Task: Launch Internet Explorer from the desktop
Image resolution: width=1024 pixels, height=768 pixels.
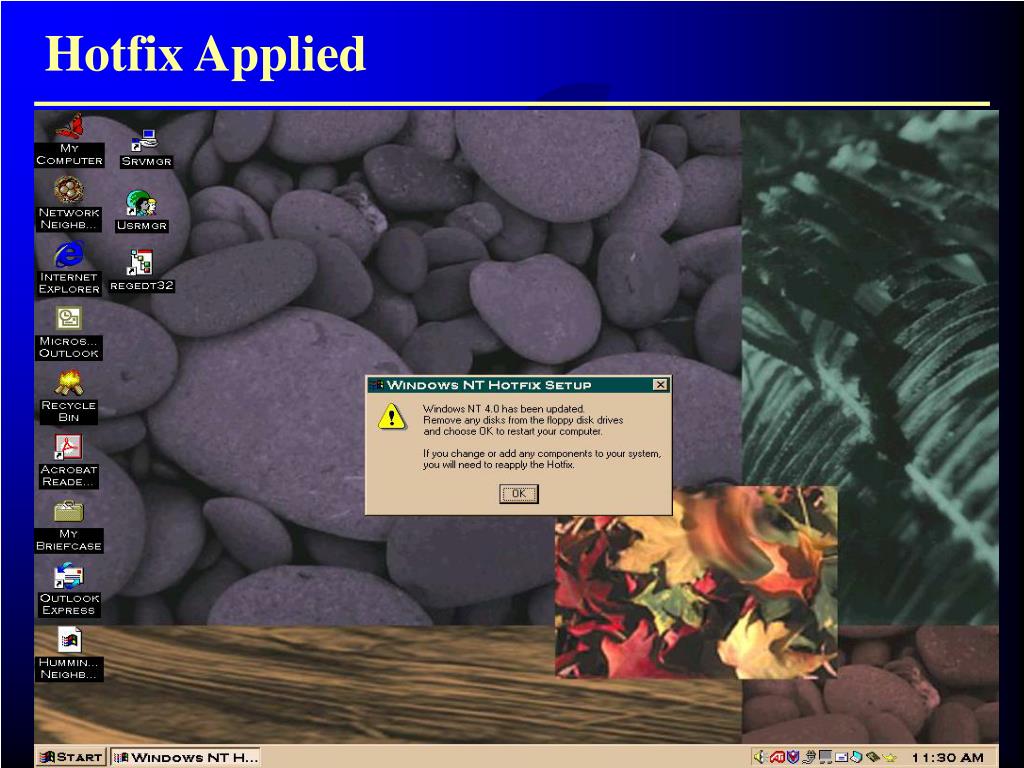Action: (x=69, y=267)
